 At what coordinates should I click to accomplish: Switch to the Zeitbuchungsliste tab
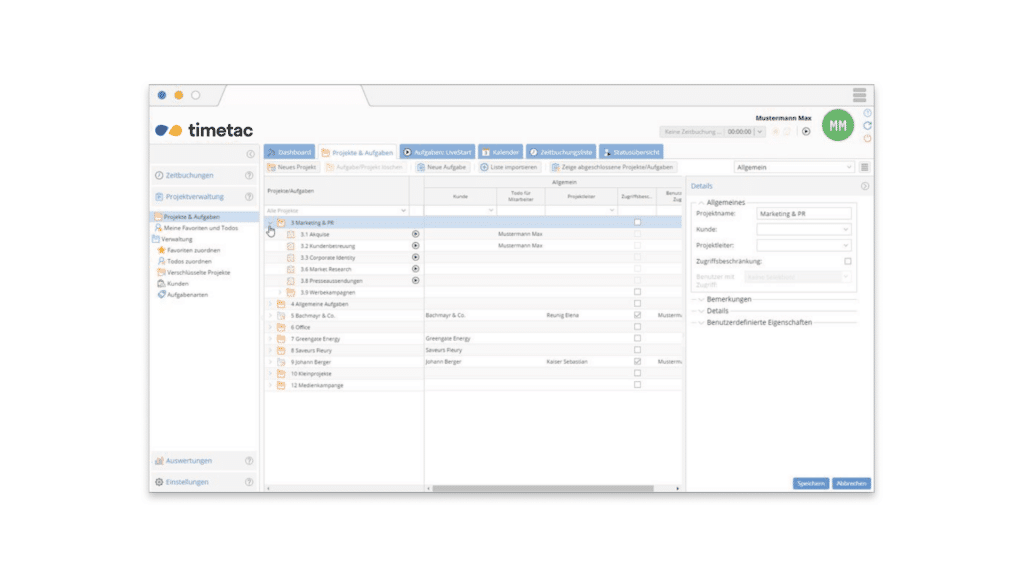(x=561, y=152)
